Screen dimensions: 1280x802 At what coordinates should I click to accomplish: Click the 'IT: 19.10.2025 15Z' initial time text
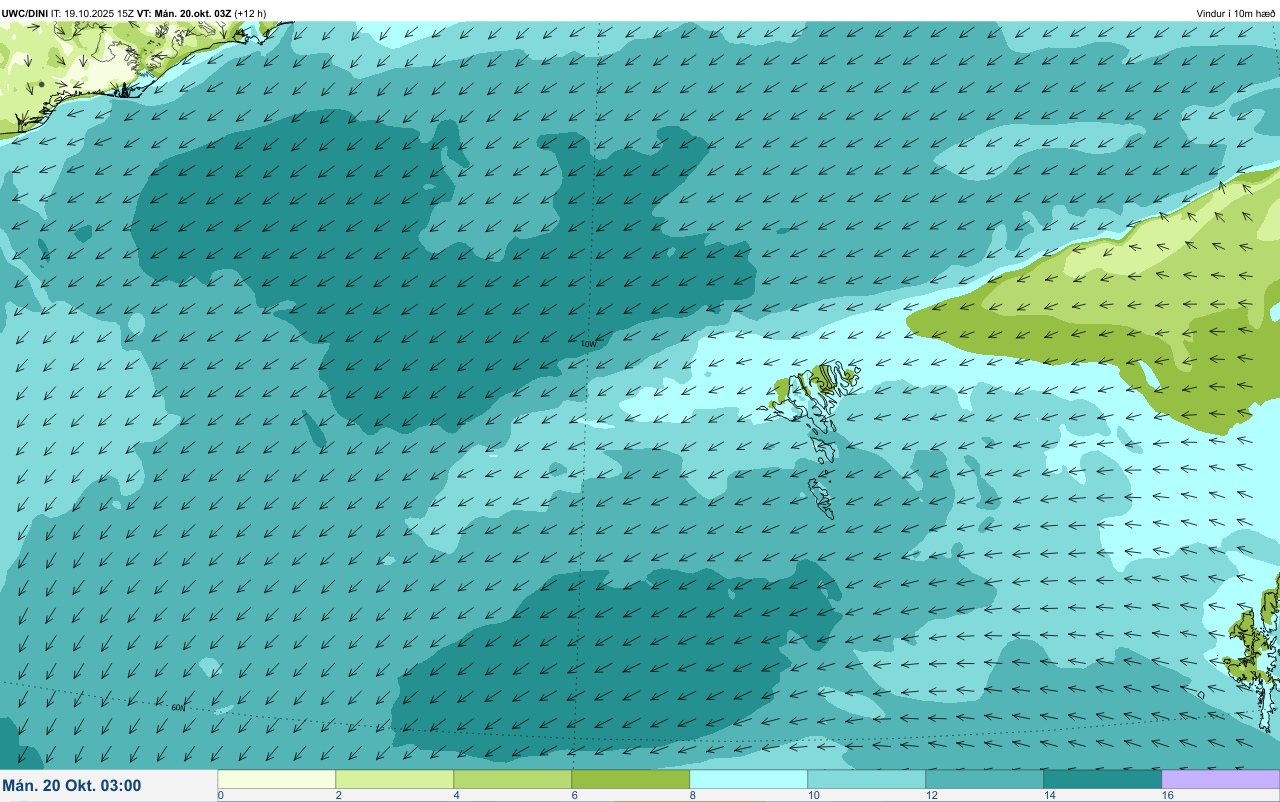pos(93,13)
